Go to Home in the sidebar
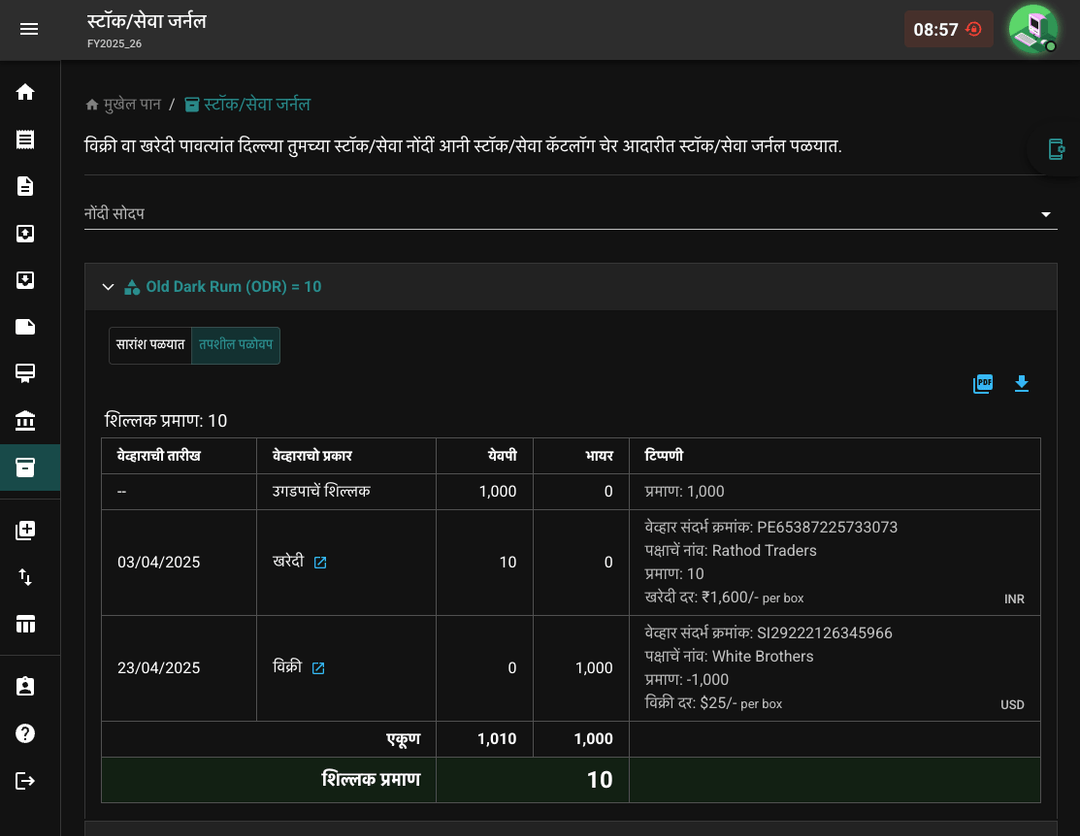The height and width of the screenshot is (836, 1080). tap(25, 92)
